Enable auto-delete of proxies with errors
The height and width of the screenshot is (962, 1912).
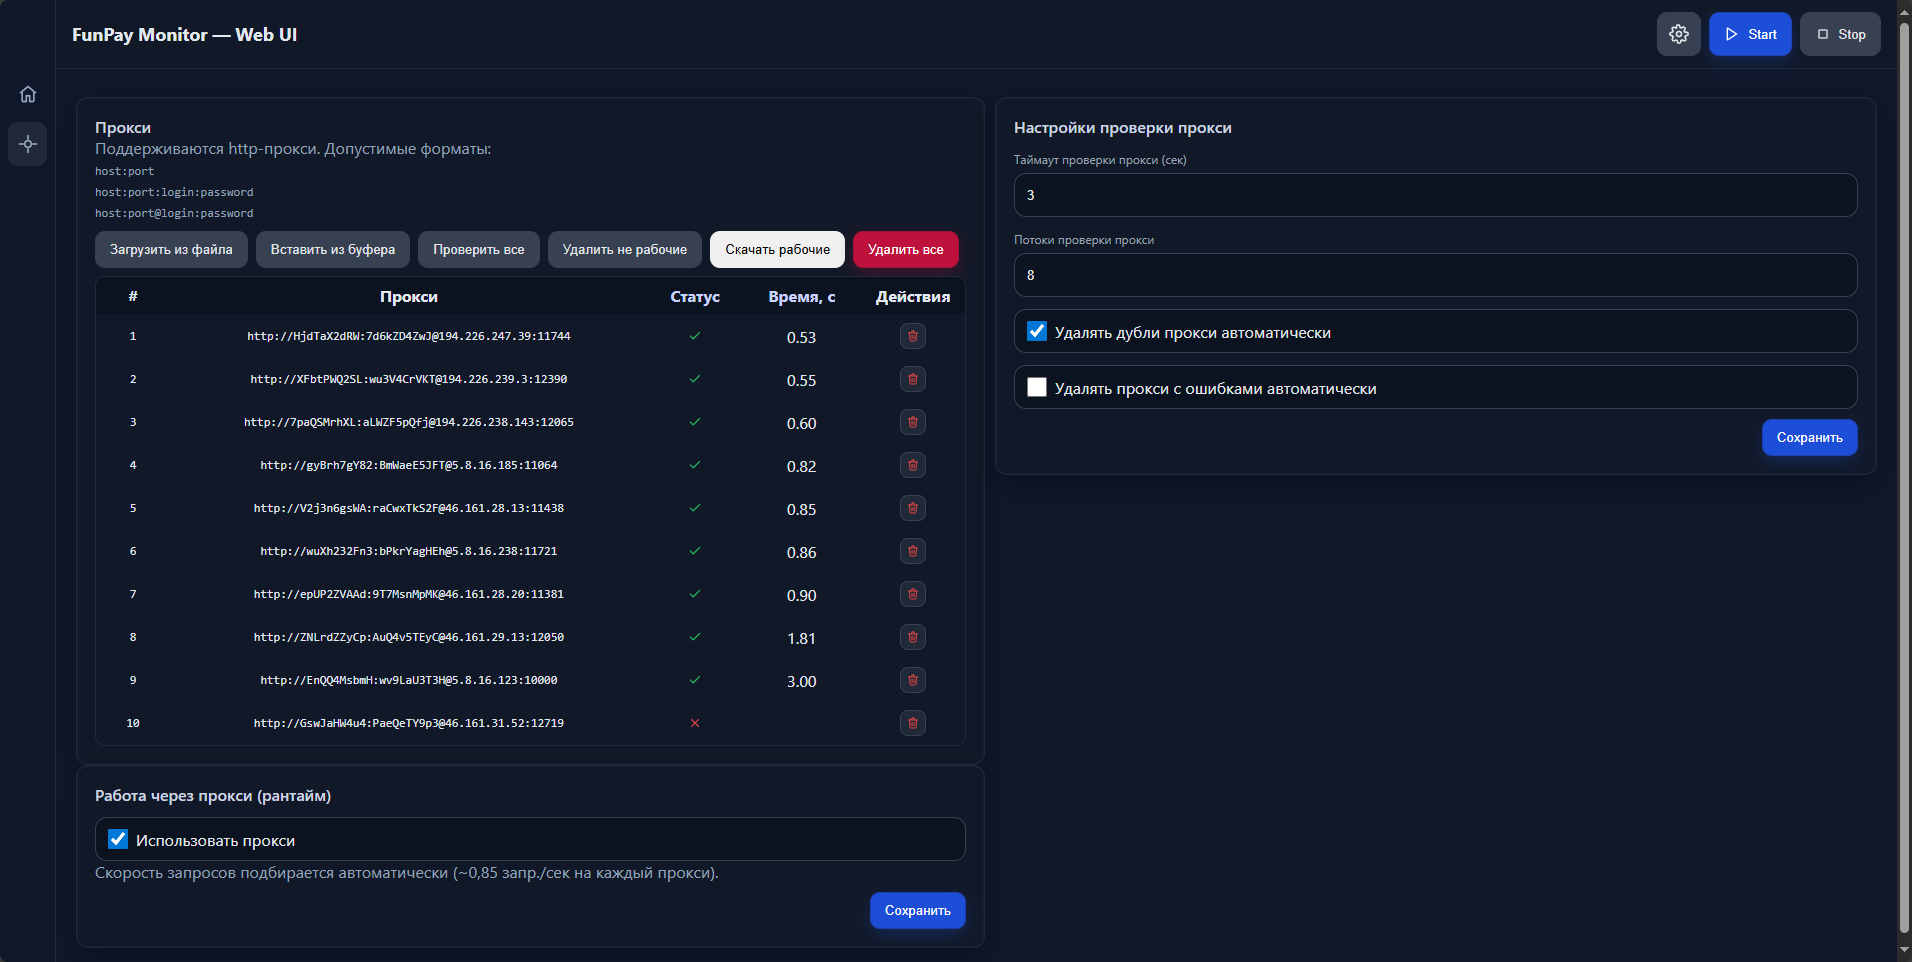point(1037,388)
